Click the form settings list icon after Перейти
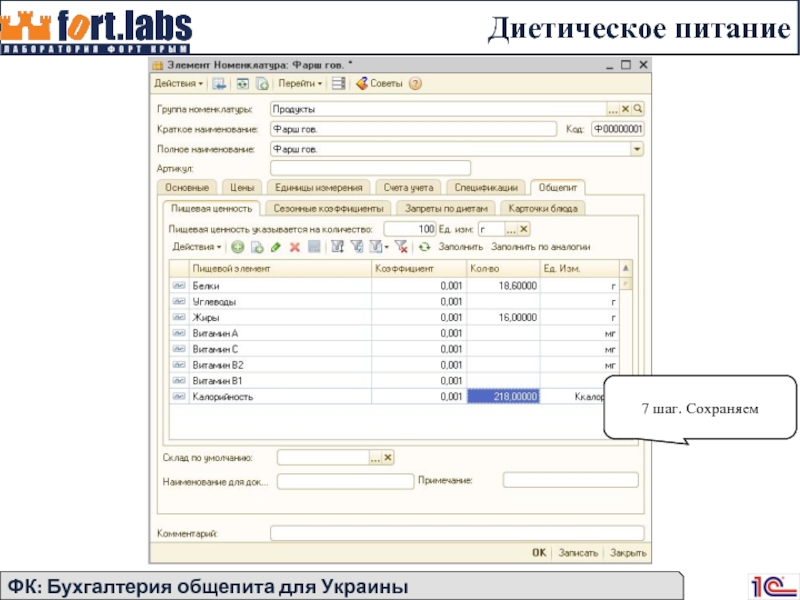The height and width of the screenshot is (600, 800). tap(338, 83)
